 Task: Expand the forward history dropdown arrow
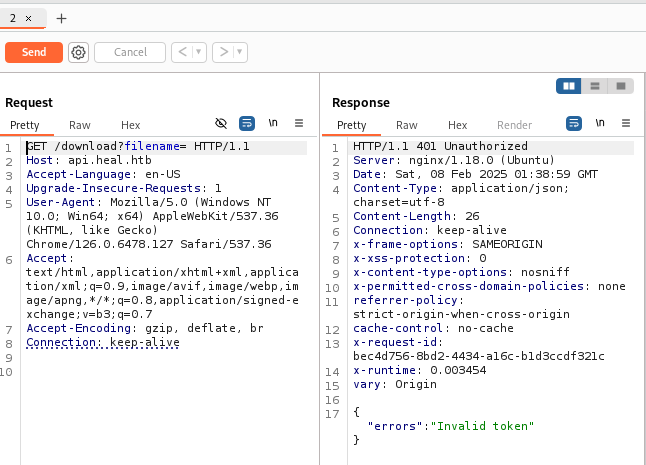(x=240, y=52)
